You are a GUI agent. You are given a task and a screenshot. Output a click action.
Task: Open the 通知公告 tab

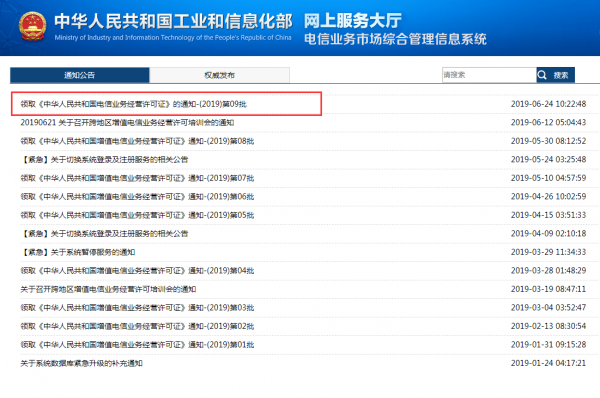coord(80,75)
